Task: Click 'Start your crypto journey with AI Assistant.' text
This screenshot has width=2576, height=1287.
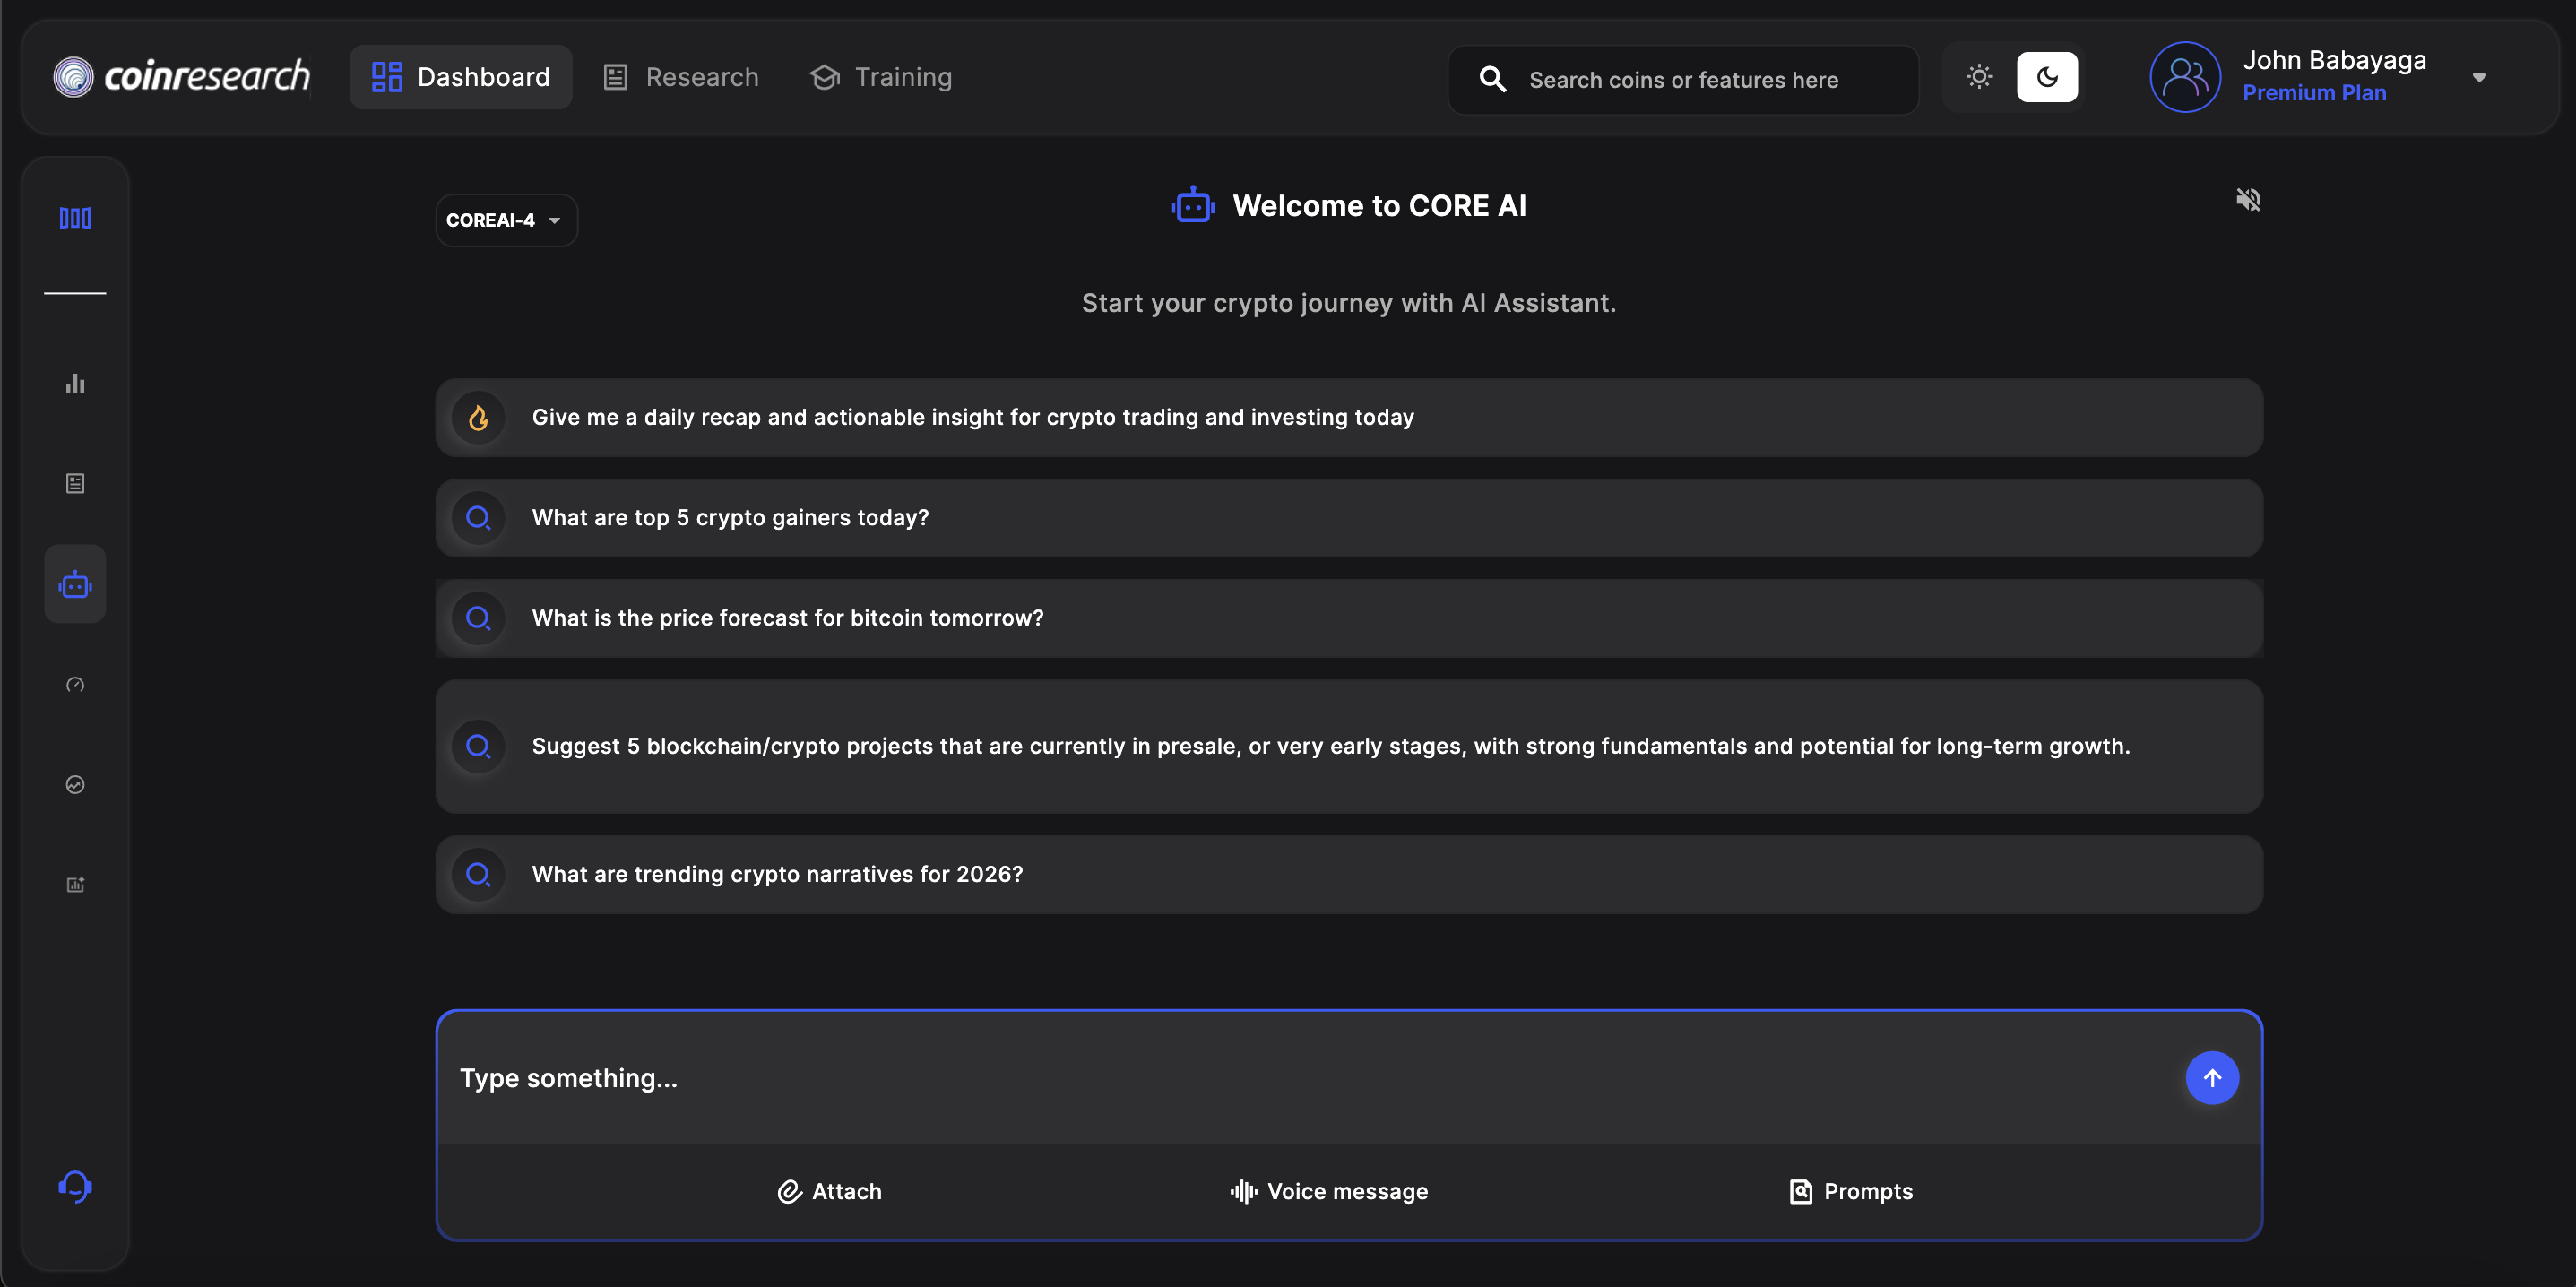Action: (1349, 303)
